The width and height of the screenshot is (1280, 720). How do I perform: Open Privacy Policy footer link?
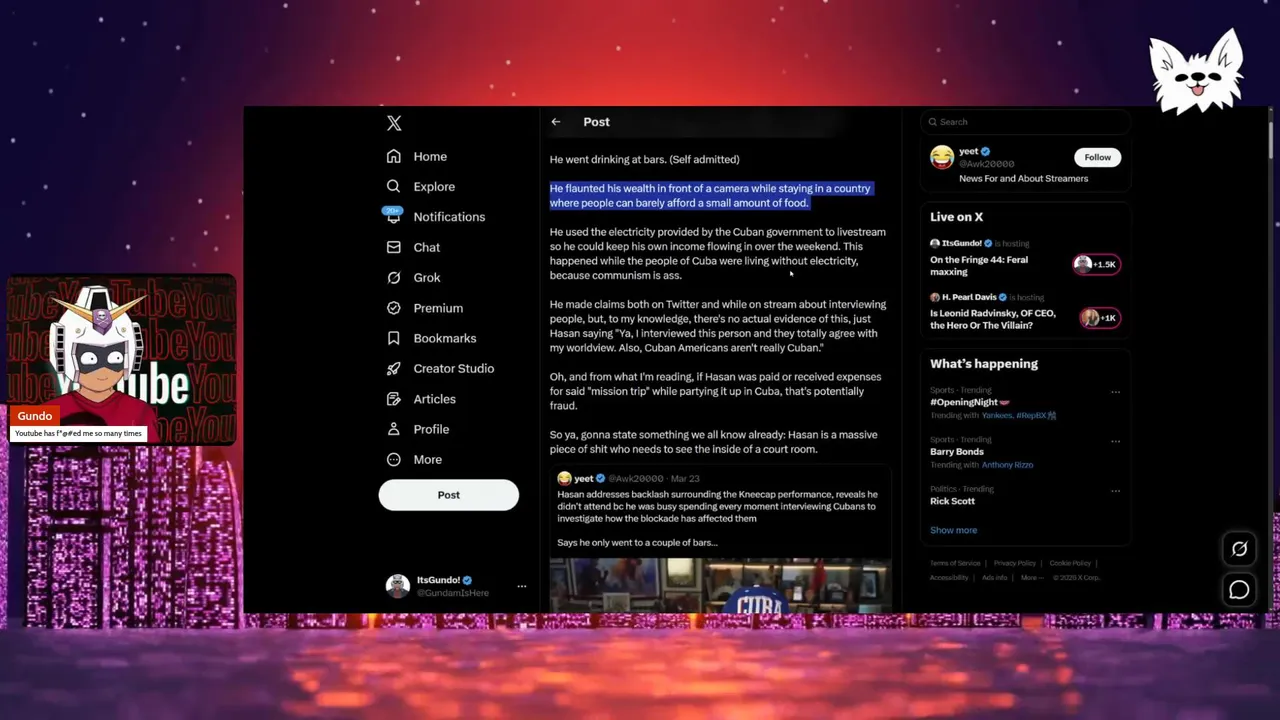1015,563
